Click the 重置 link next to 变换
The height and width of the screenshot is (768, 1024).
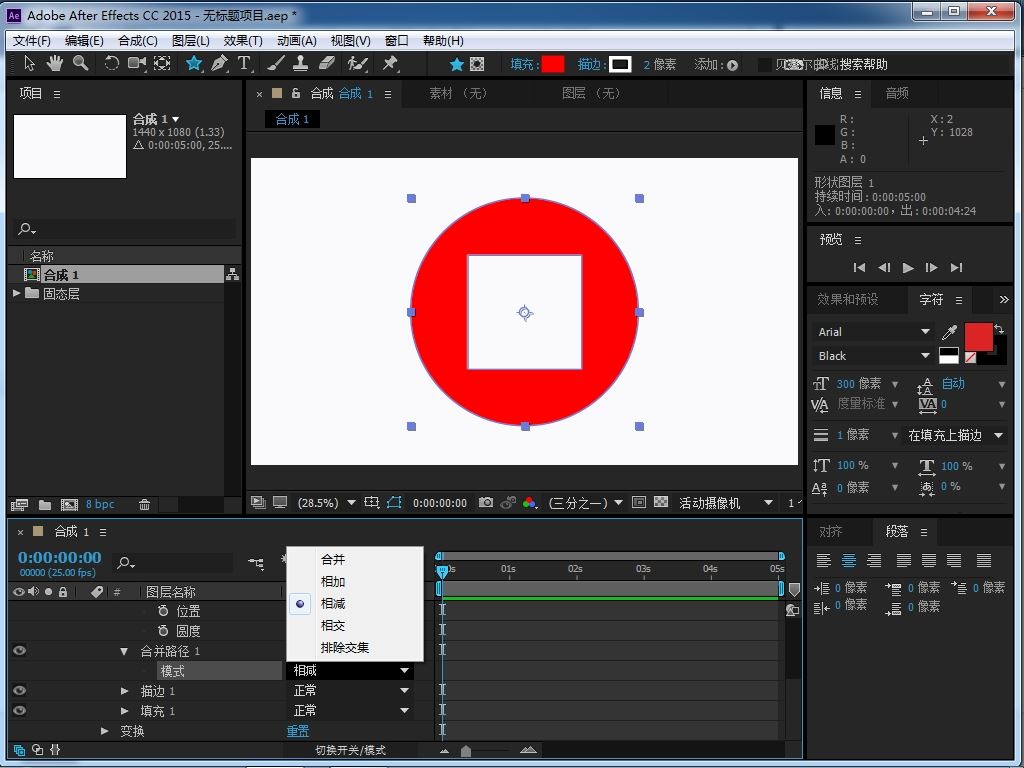[298, 731]
